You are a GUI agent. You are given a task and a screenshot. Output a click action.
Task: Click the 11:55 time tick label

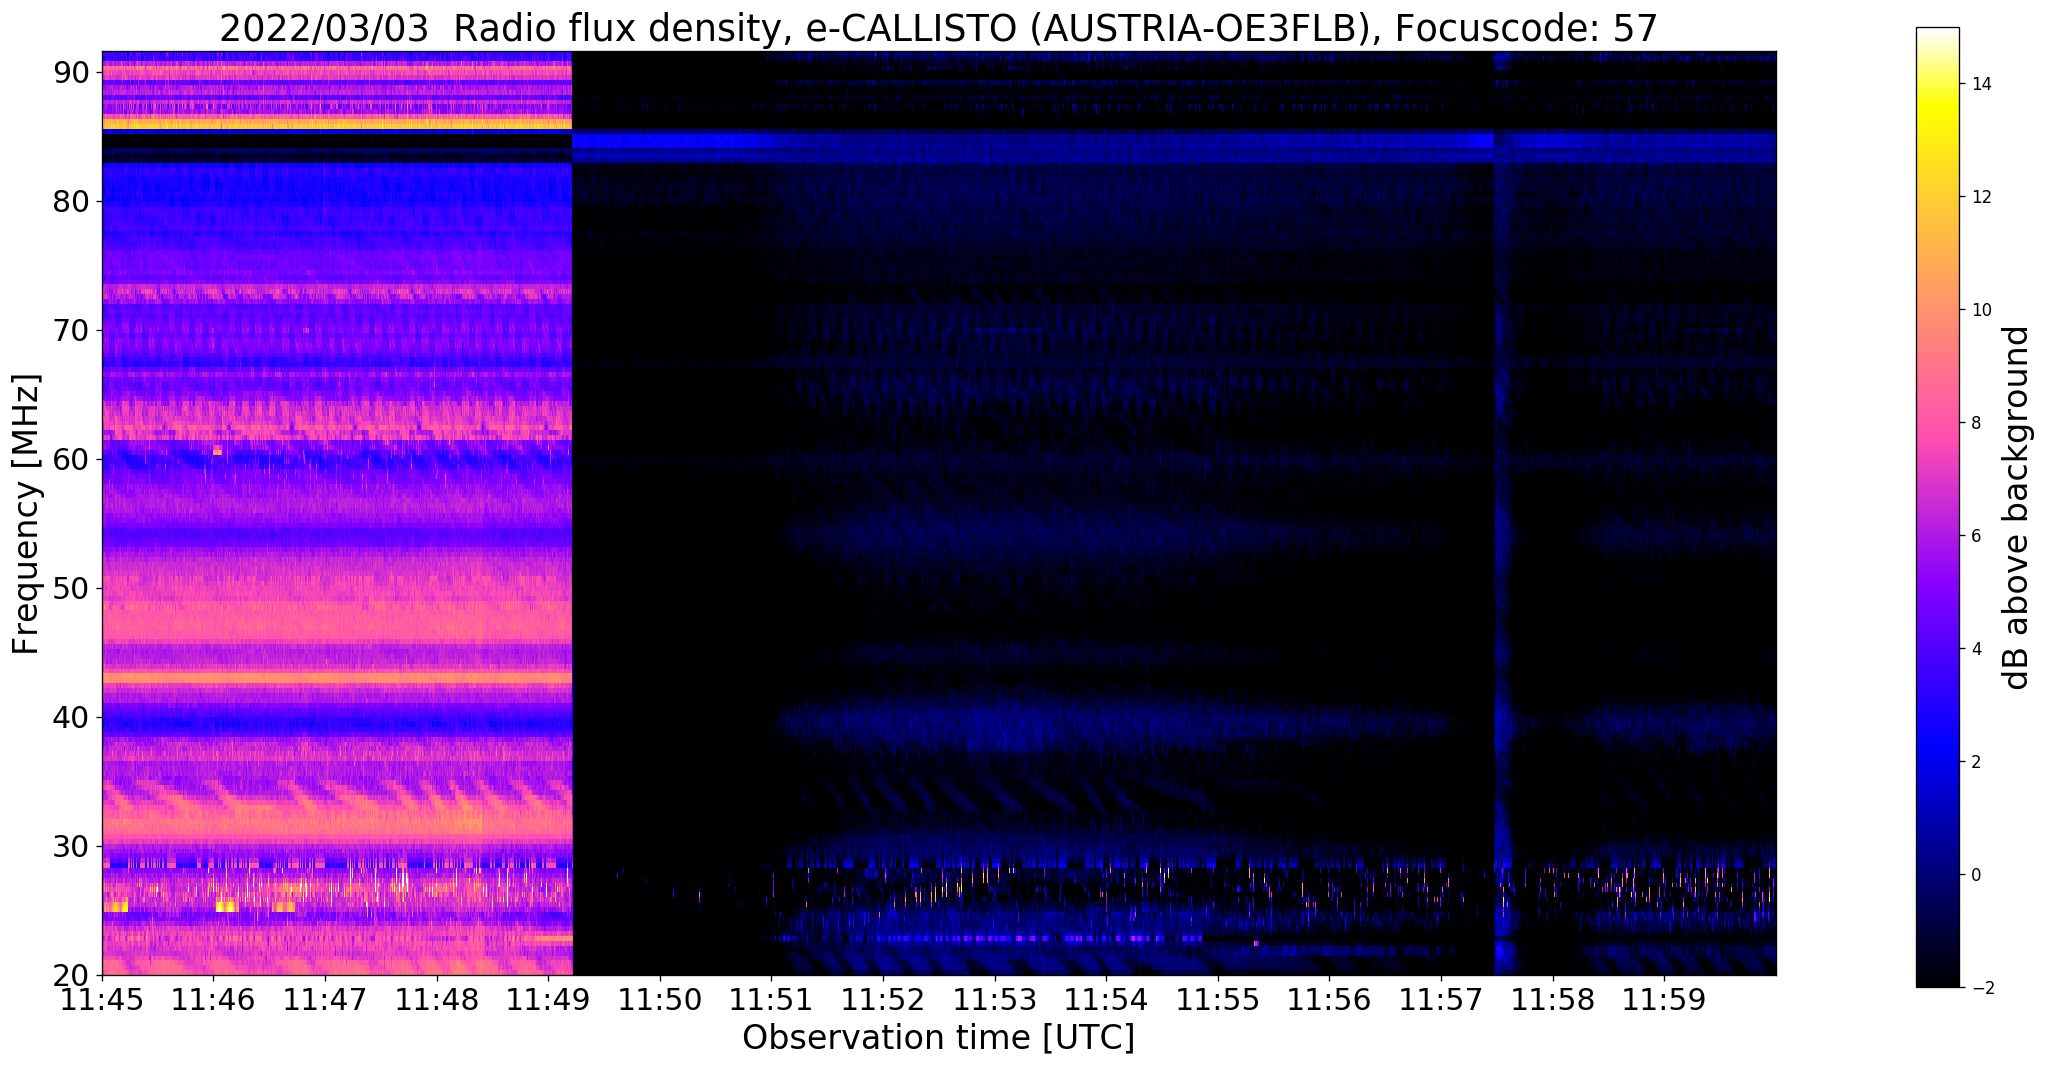[x=1218, y=999]
